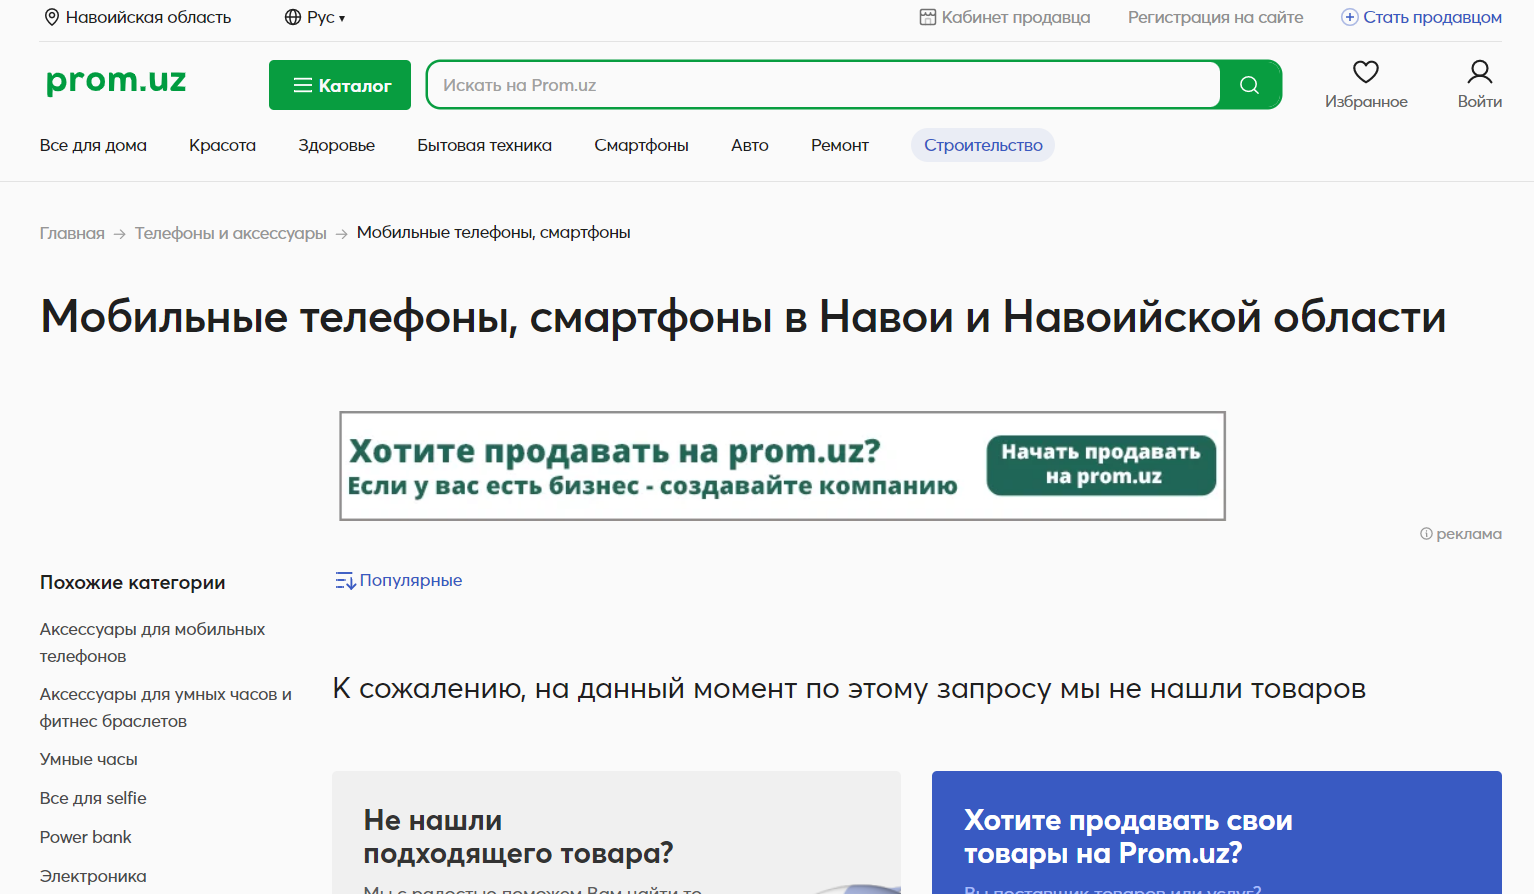Select Ремонт category
The height and width of the screenshot is (894, 1534).
coord(840,145)
